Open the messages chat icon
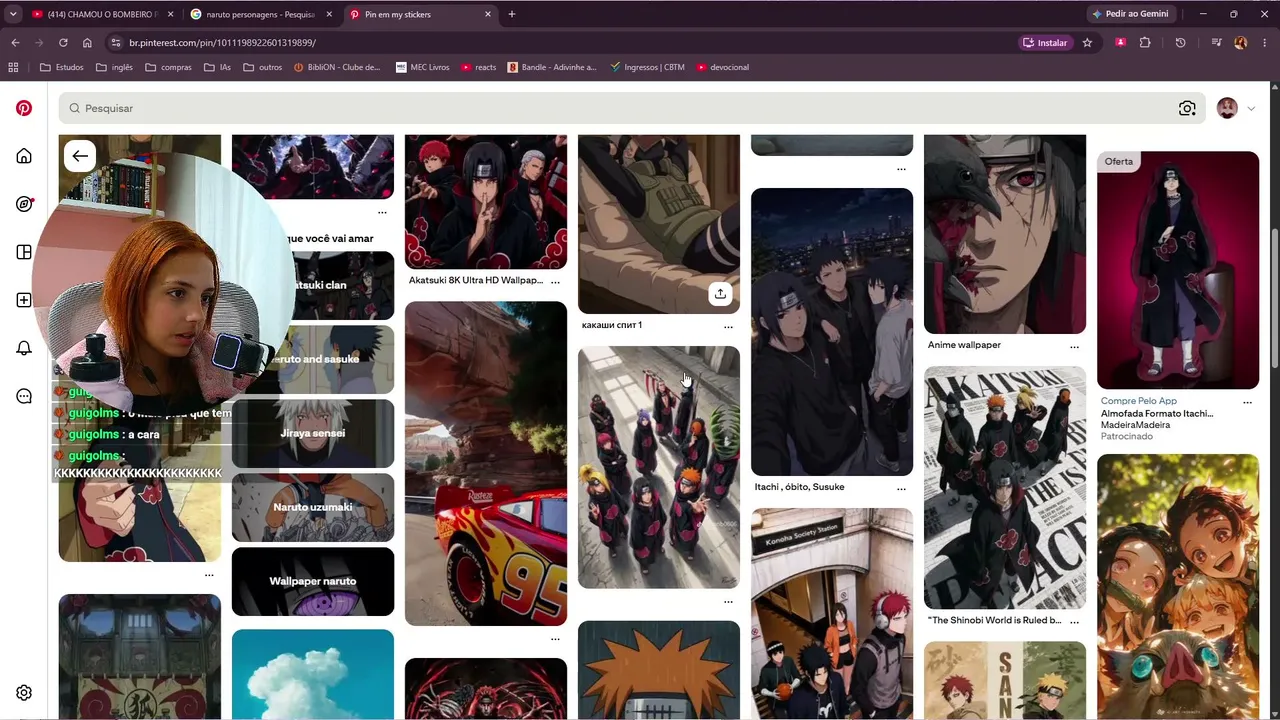The image size is (1280, 720). pyautogui.click(x=24, y=396)
